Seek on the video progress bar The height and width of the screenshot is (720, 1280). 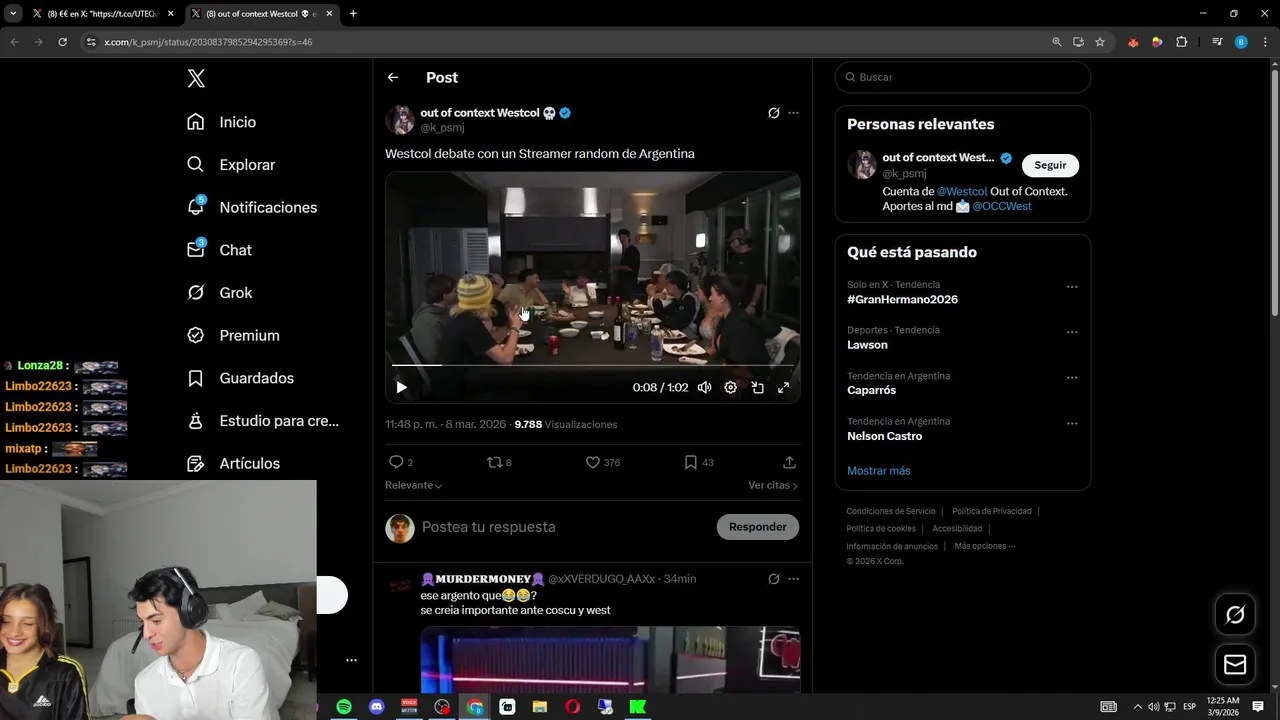(x=592, y=366)
